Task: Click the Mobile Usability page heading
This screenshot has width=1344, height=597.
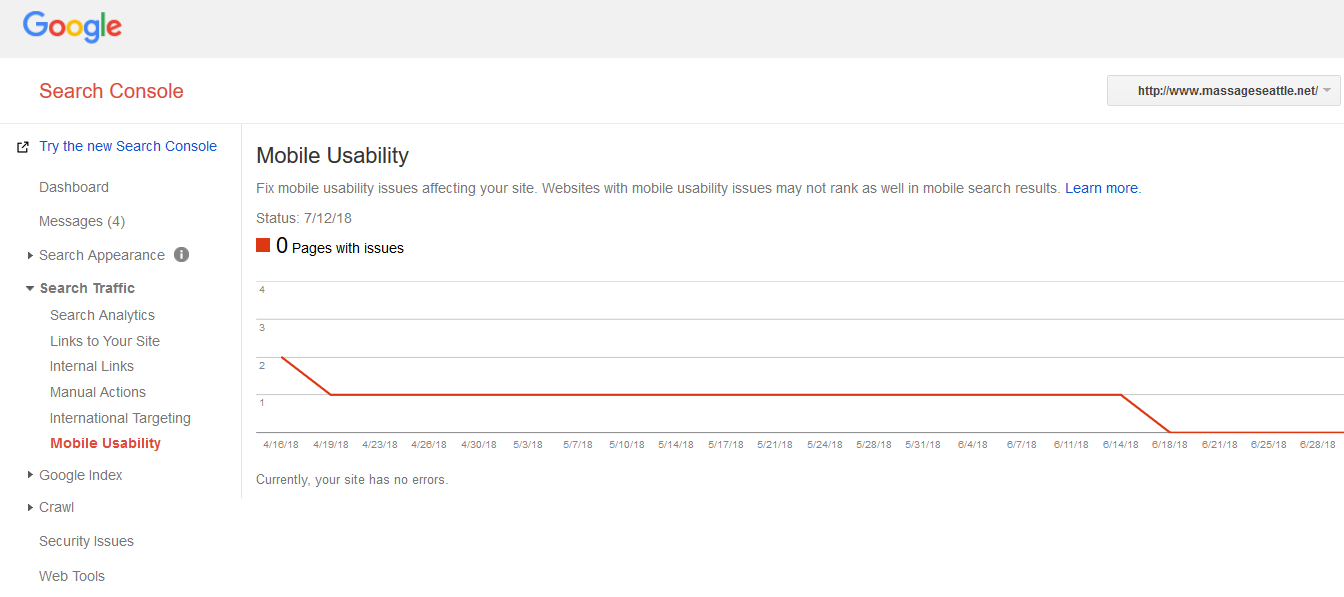Action: point(332,155)
